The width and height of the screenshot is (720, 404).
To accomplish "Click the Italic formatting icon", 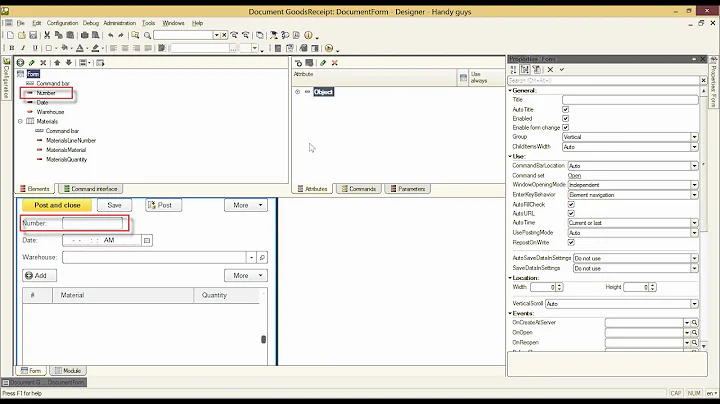I will pos(23,48).
